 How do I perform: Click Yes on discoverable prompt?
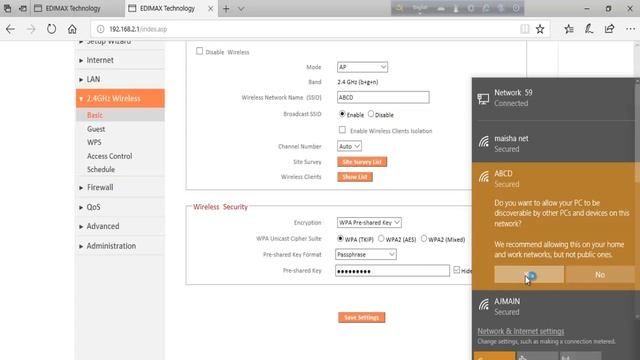pos(529,275)
